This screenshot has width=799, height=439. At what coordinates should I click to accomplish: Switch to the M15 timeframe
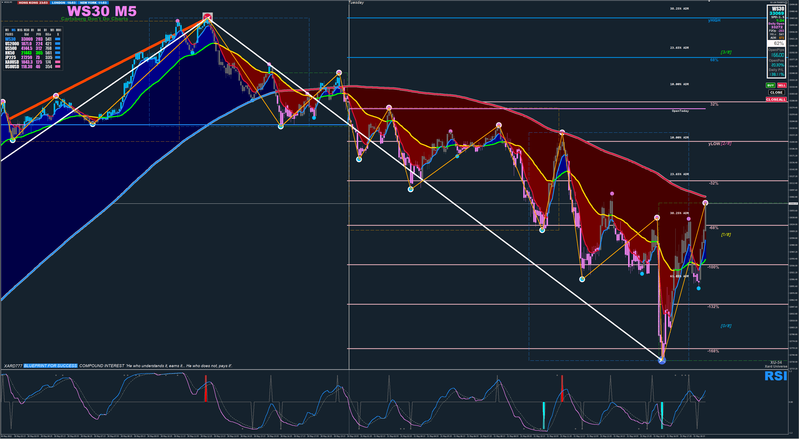(20, 30)
